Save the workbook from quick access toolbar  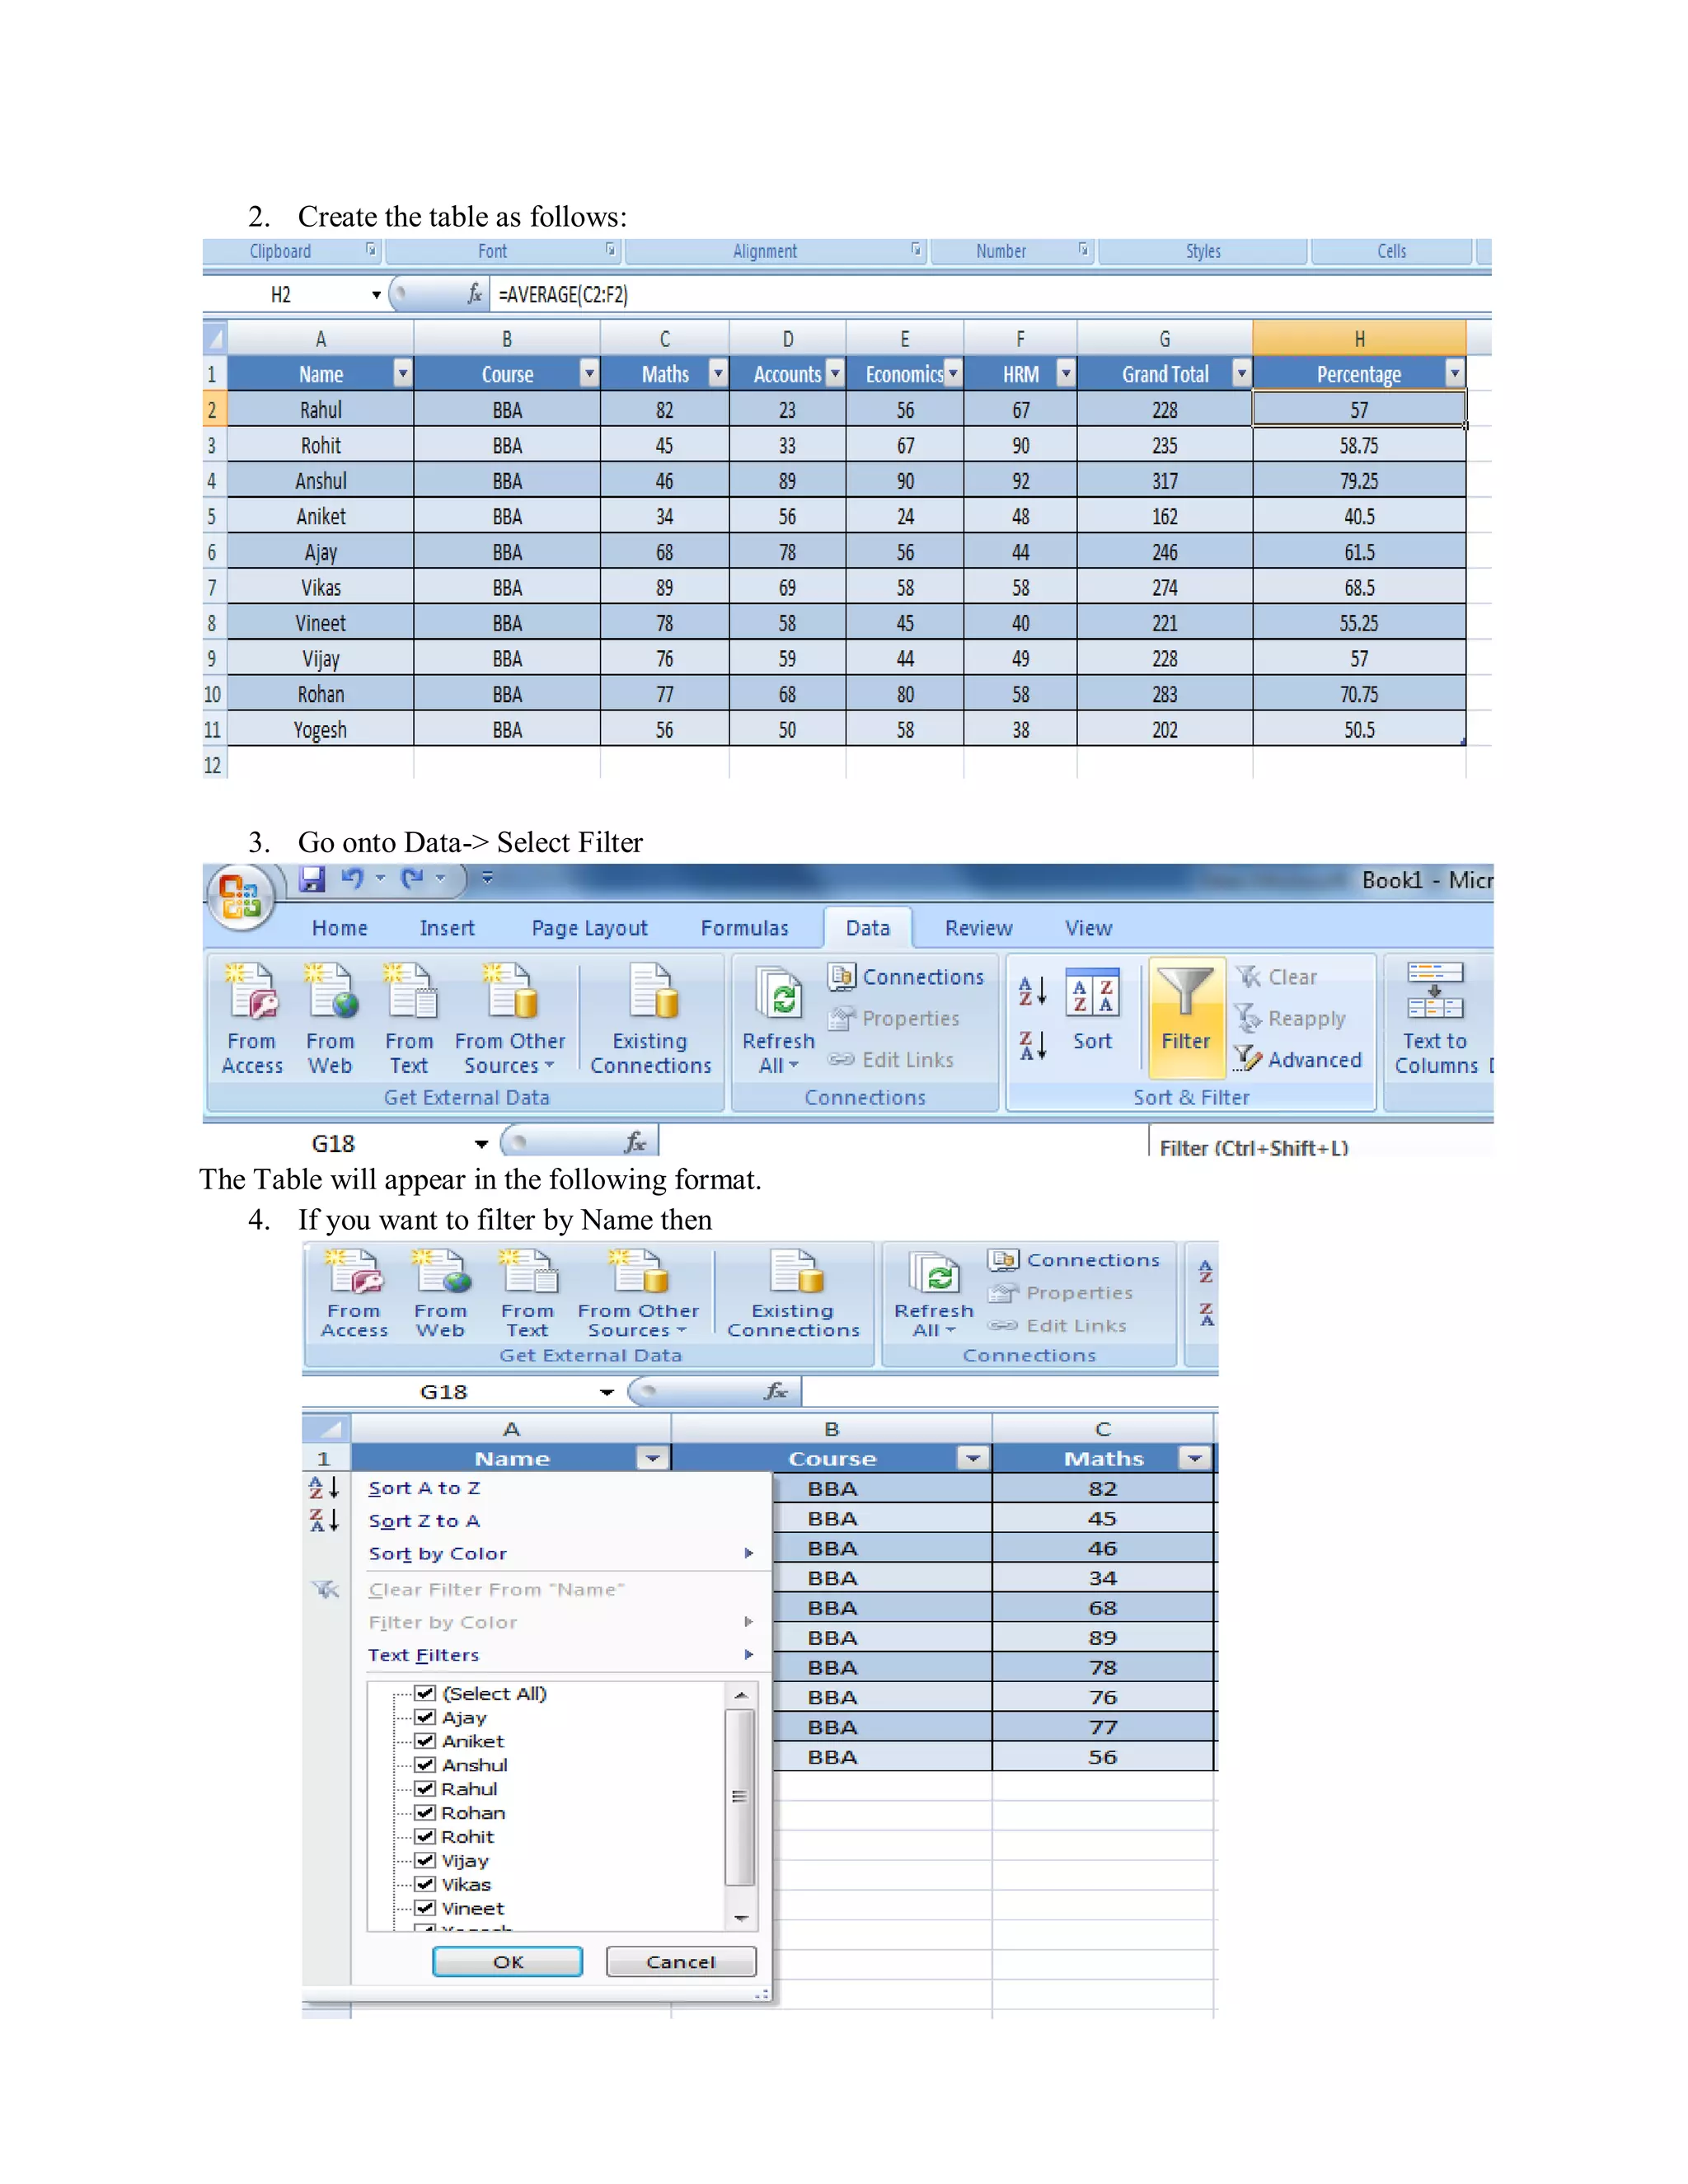point(312,879)
